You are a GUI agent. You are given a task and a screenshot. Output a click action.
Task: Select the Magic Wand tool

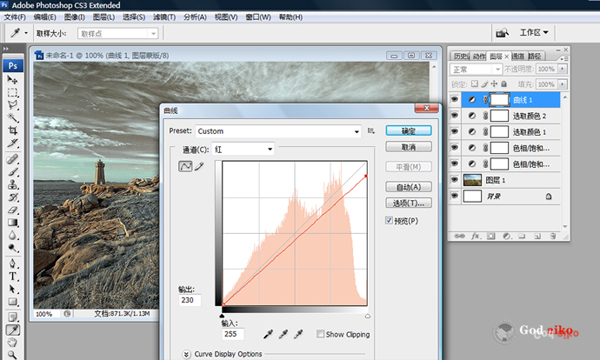(13, 118)
